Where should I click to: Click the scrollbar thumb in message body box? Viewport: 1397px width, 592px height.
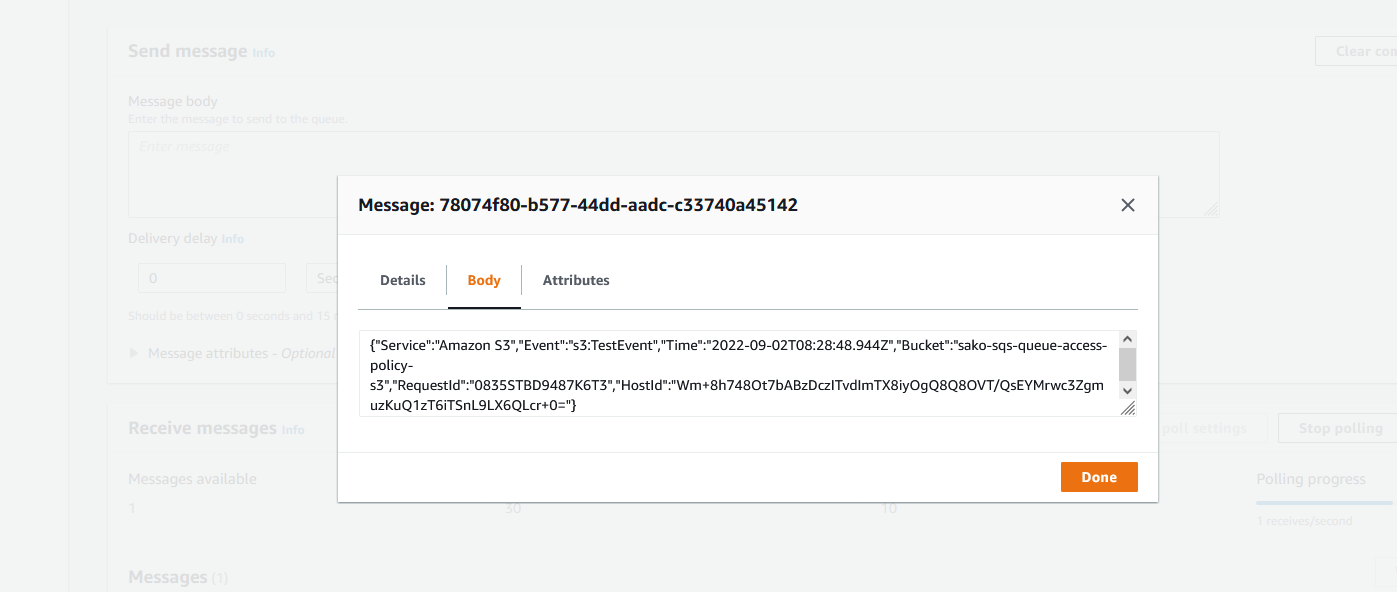click(x=1127, y=365)
